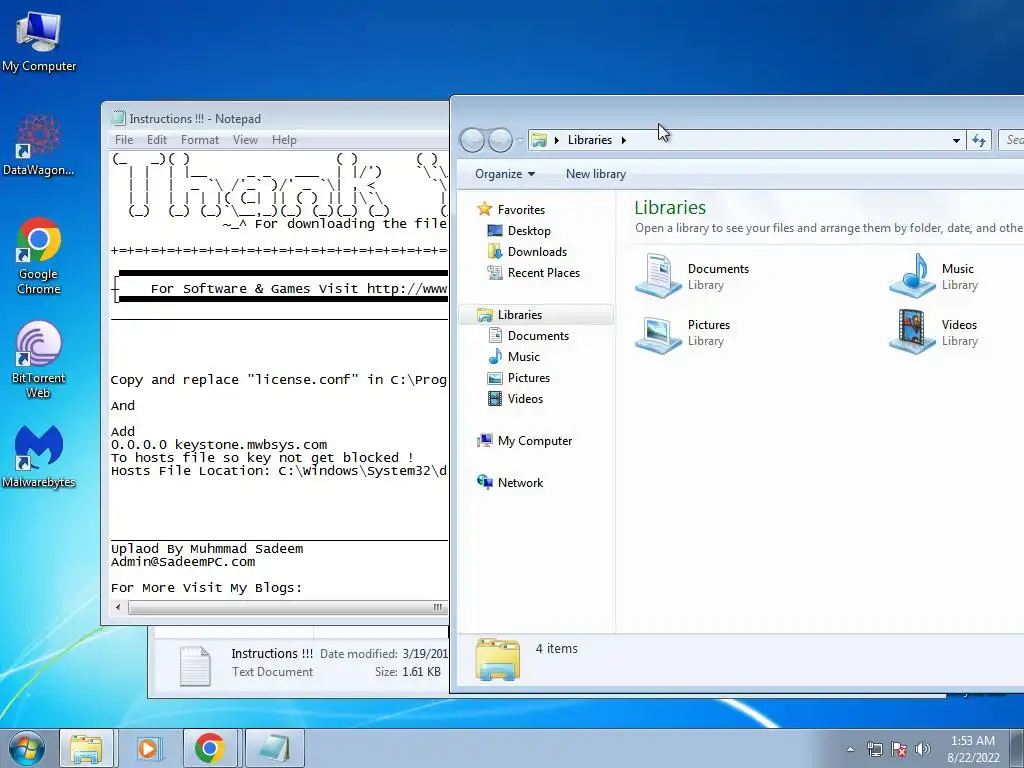Click the taskbar clock showing 1:53 AM
Image resolution: width=1024 pixels, height=768 pixels.
(x=973, y=749)
